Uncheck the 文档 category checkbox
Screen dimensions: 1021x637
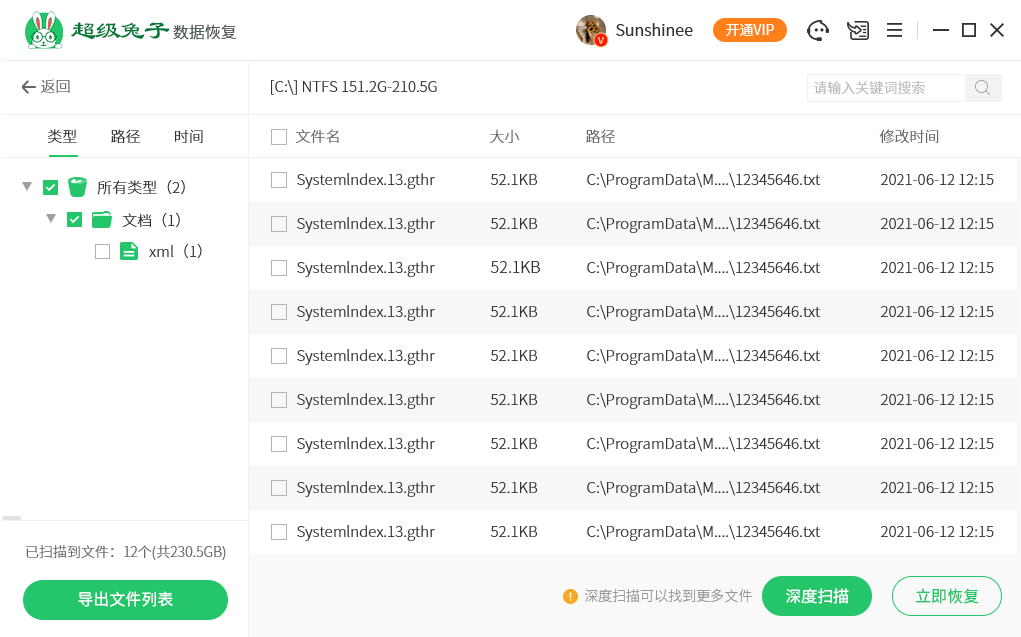[x=74, y=220]
